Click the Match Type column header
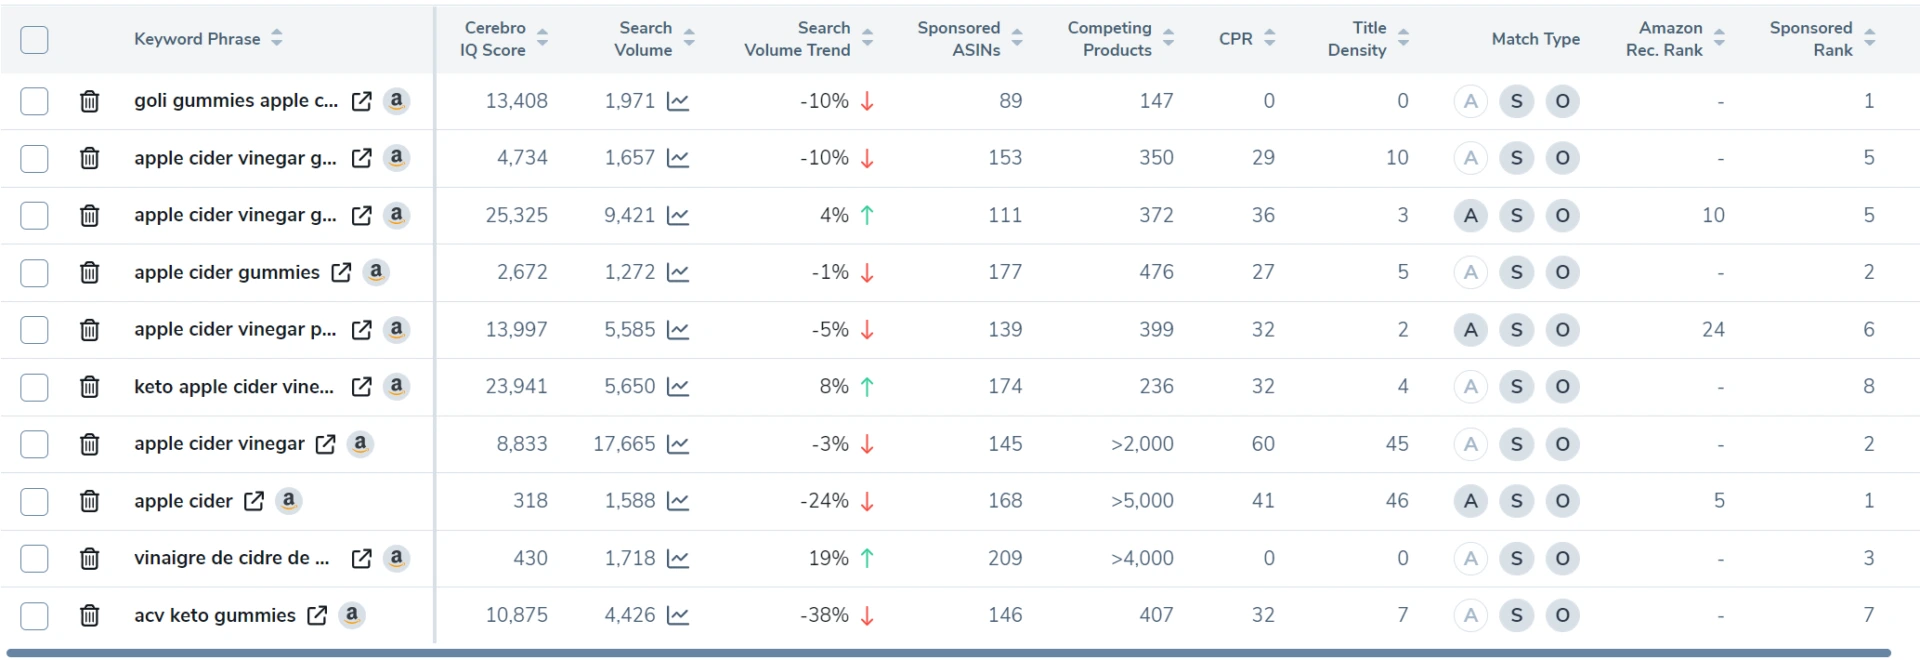 (1535, 39)
